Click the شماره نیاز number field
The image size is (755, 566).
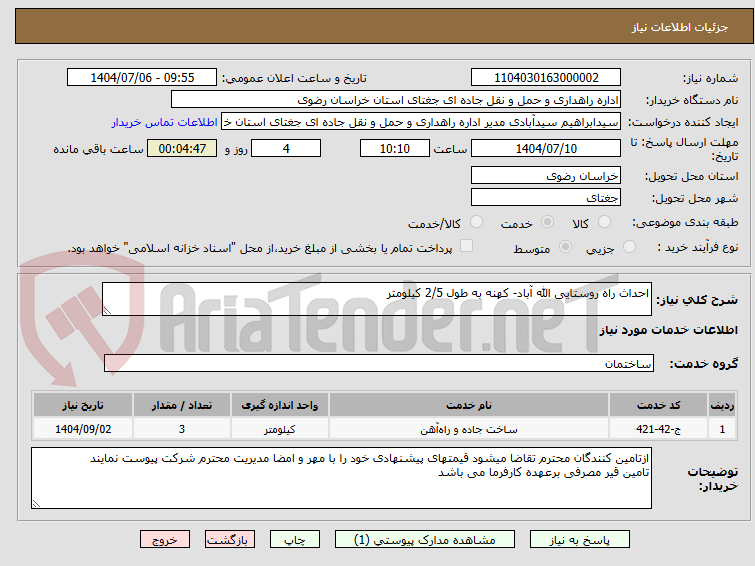(546, 78)
